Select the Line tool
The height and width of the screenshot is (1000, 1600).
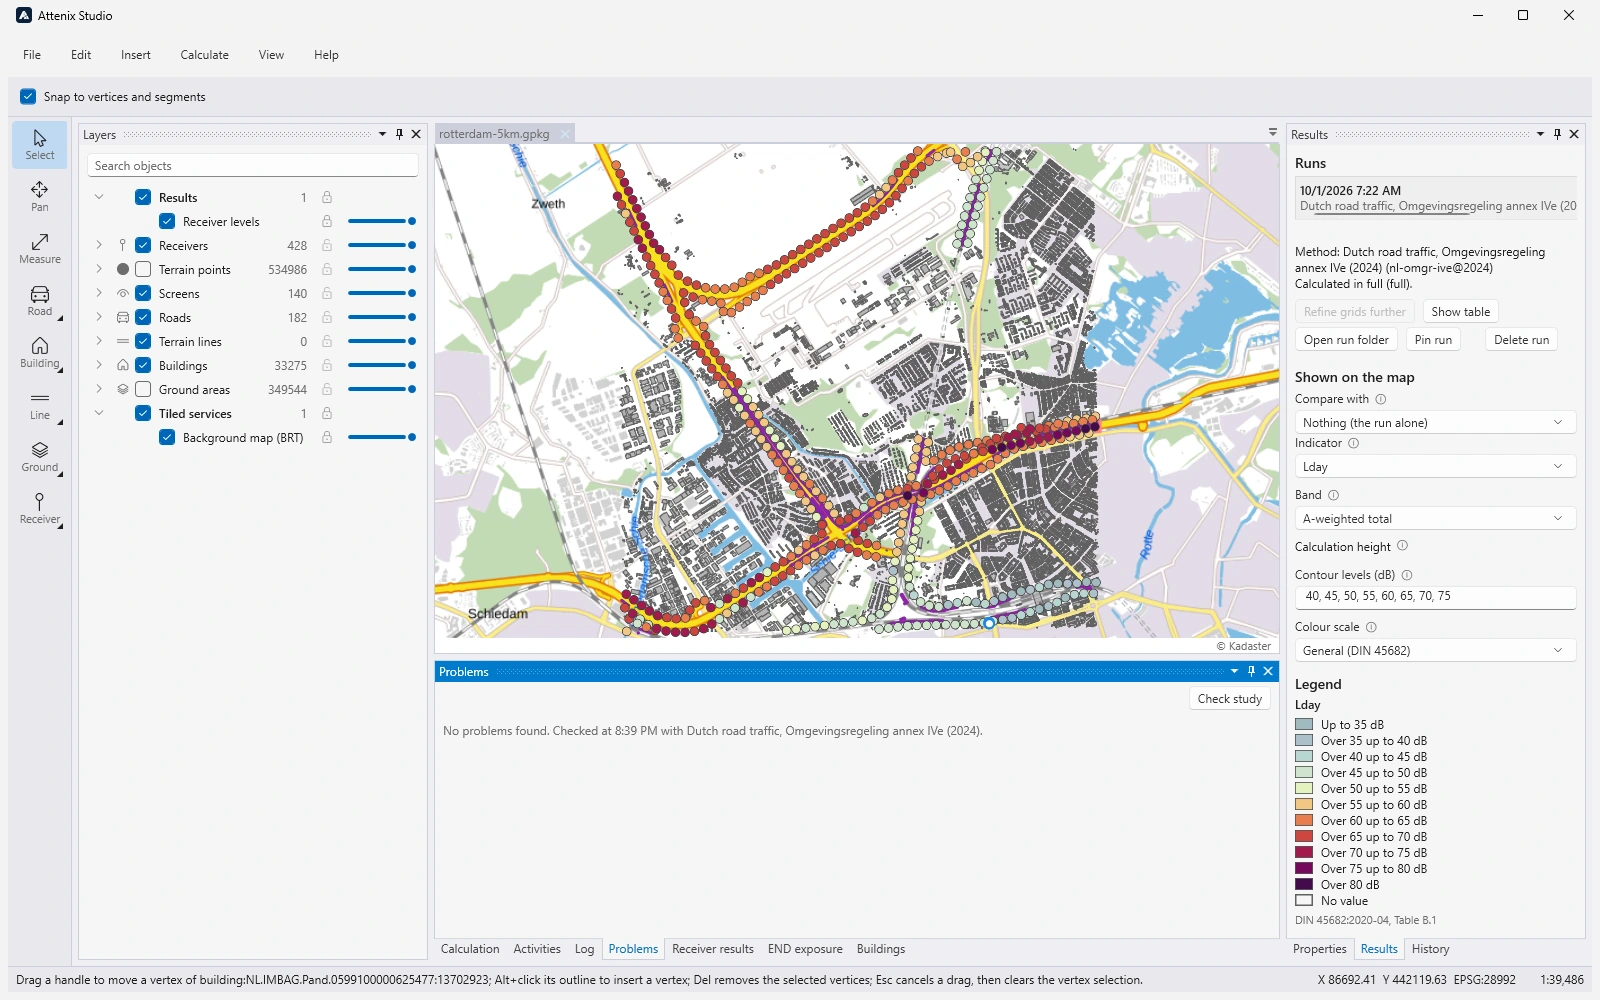[x=40, y=405]
